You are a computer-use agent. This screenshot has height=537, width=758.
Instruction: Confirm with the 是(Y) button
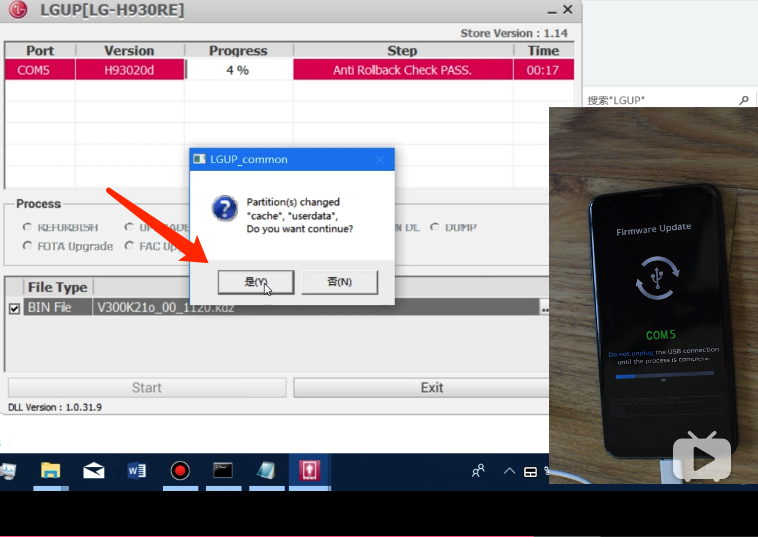256,282
